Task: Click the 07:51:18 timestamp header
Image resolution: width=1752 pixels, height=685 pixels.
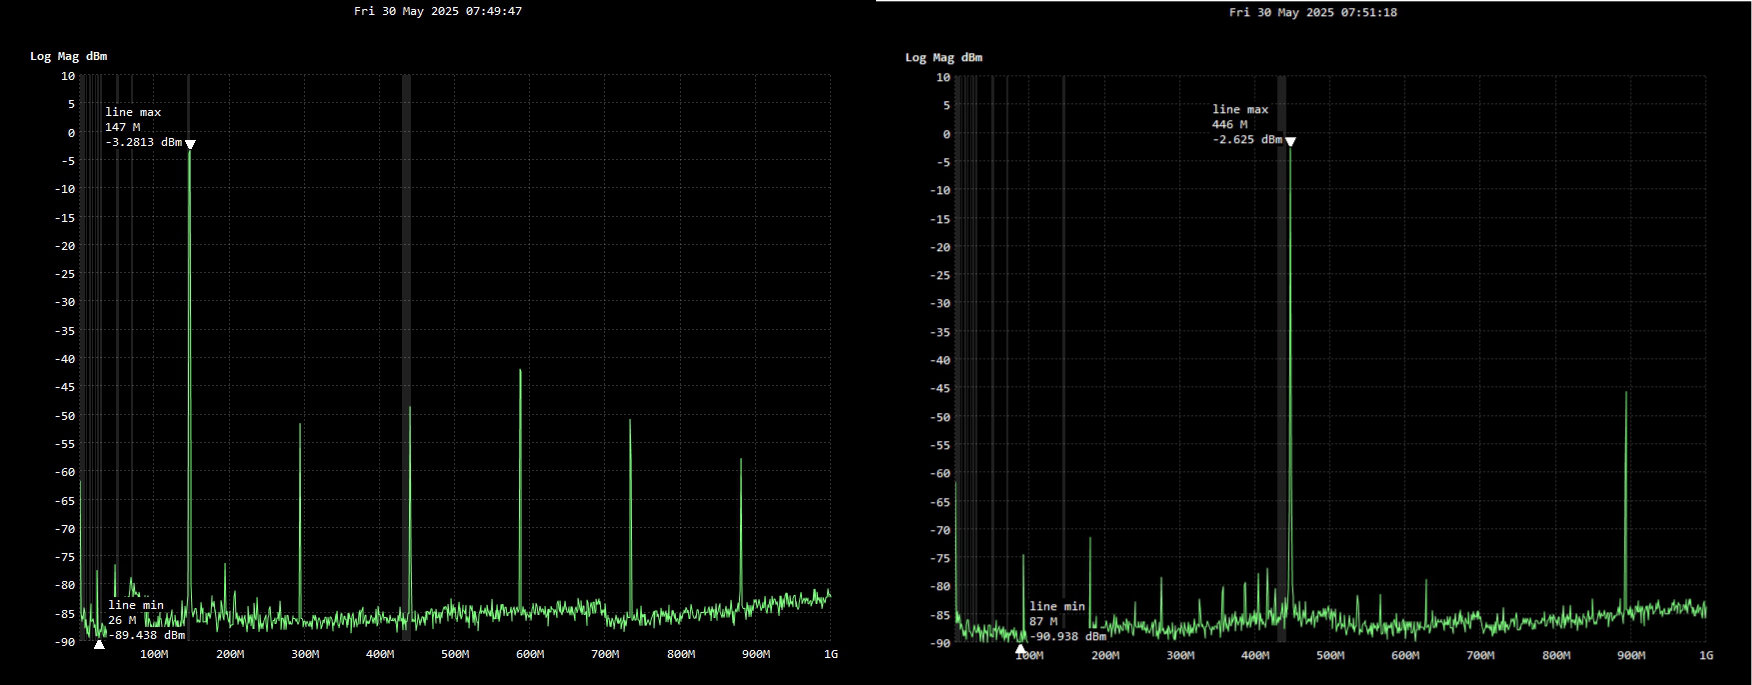Action: tap(1312, 12)
